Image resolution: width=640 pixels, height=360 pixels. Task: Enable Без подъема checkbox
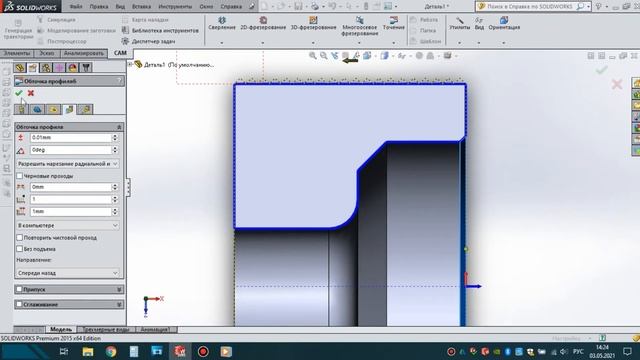[19, 249]
